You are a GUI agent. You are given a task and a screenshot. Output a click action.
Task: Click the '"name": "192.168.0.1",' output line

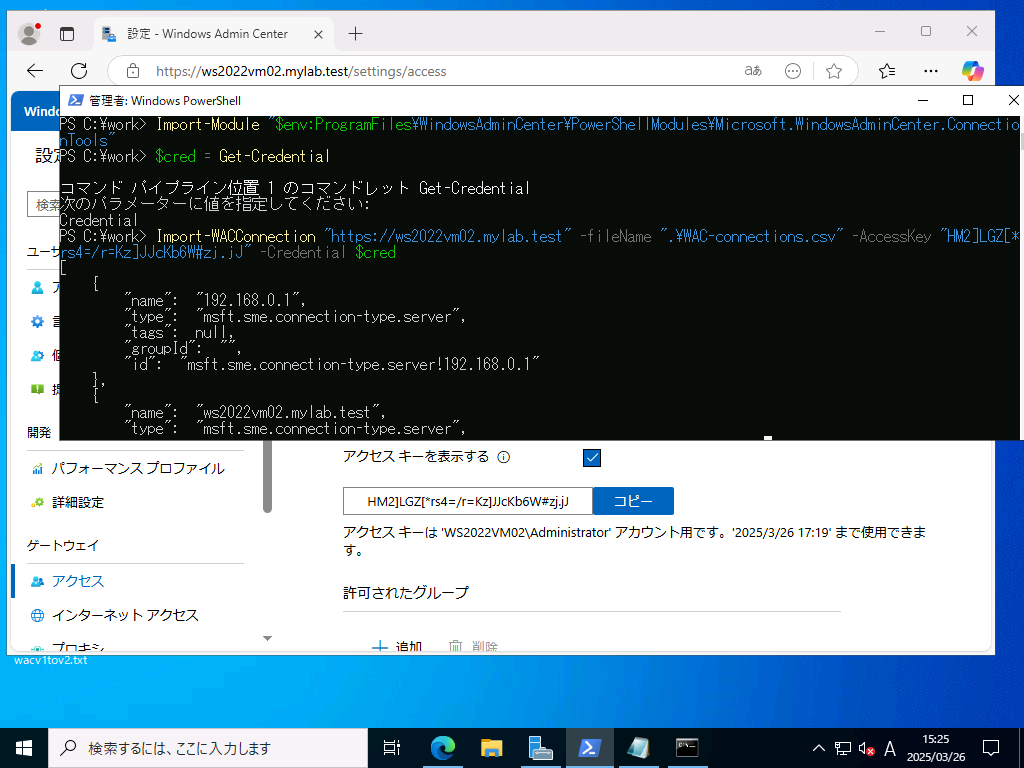tap(215, 300)
